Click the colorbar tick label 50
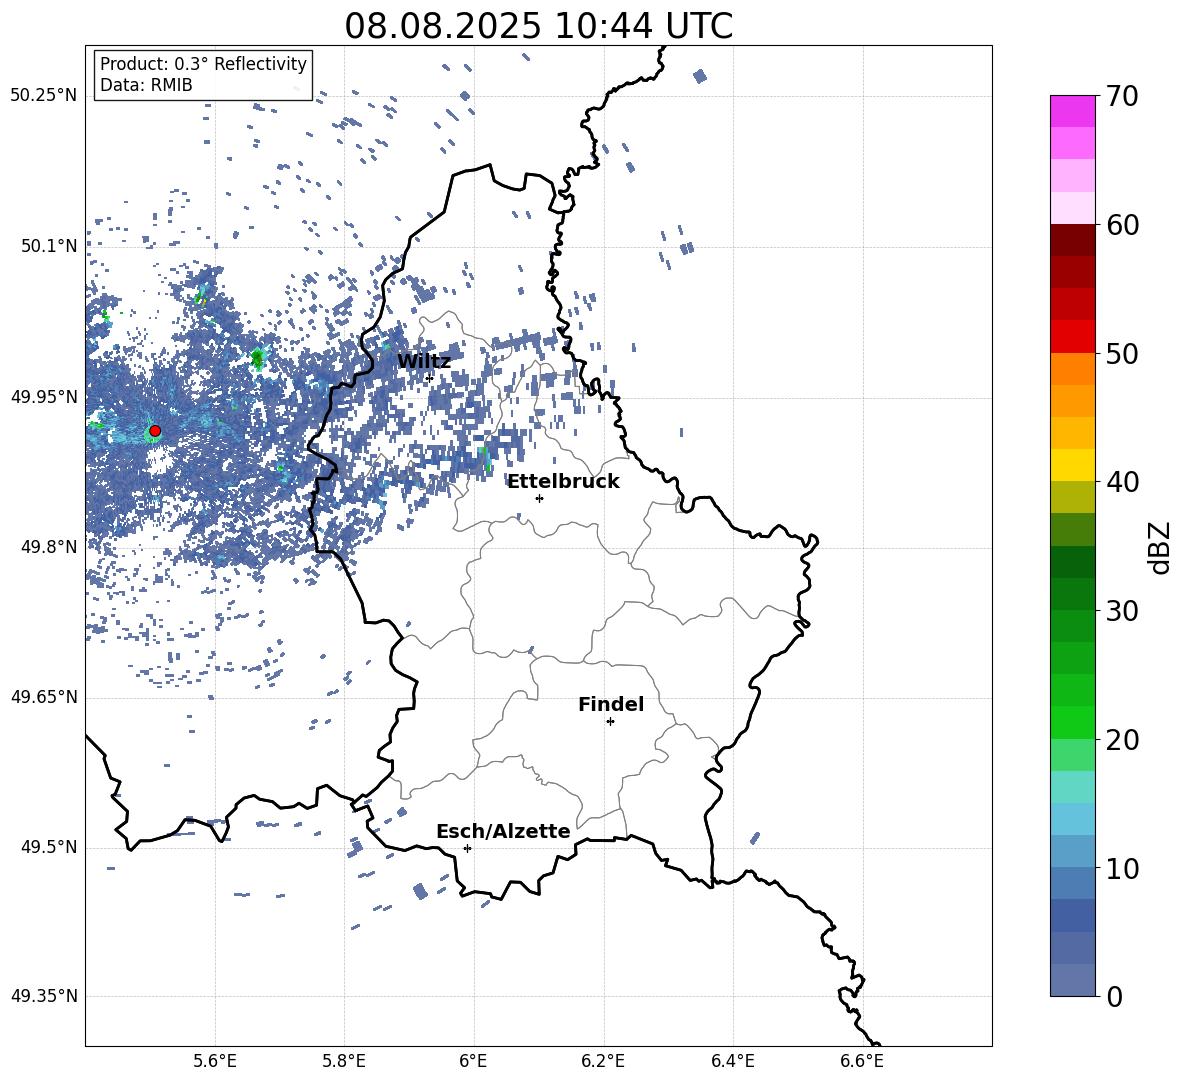 1122,353
